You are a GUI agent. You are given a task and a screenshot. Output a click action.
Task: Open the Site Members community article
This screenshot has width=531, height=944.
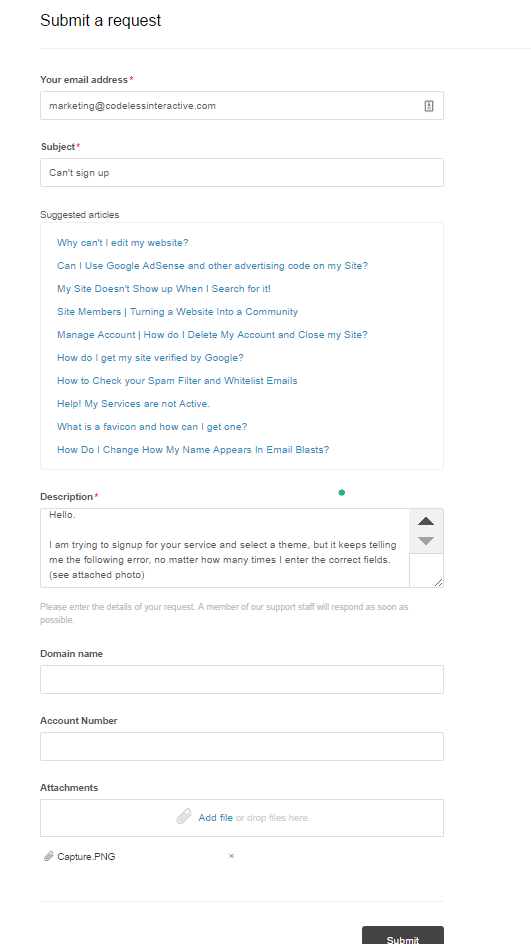click(x=178, y=312)
